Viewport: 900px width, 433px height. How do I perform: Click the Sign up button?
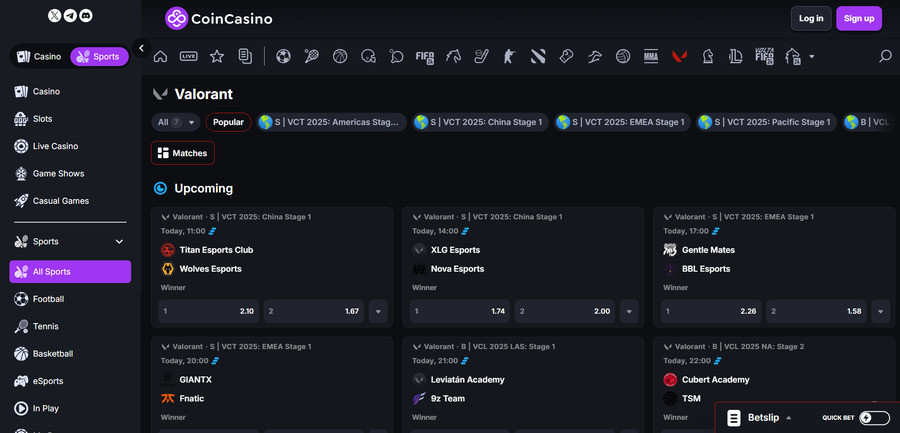(858, 18)
